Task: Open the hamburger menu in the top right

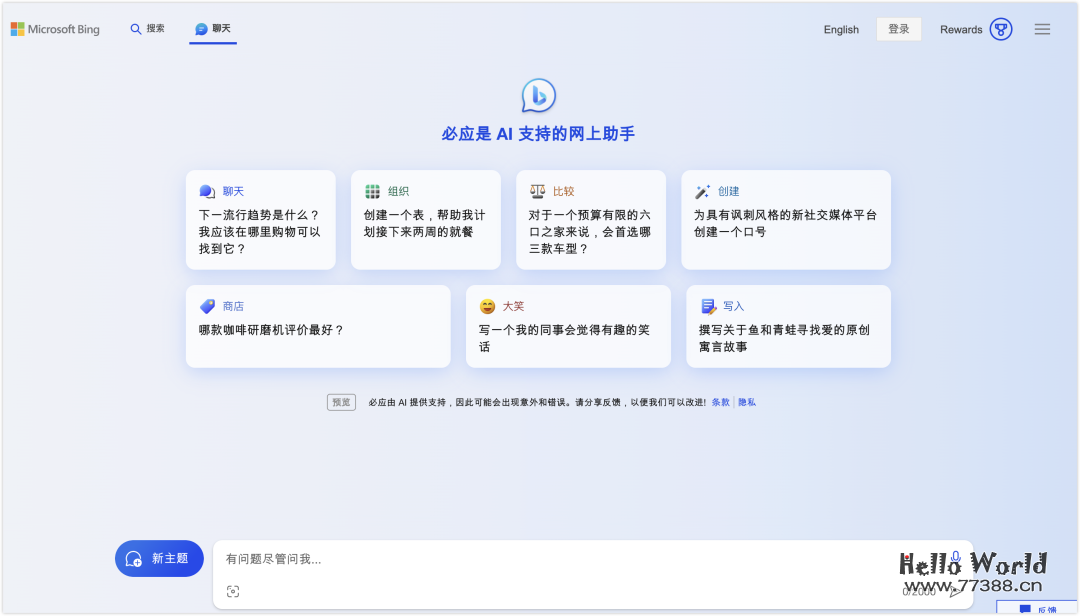Action: click(1042, 29)
